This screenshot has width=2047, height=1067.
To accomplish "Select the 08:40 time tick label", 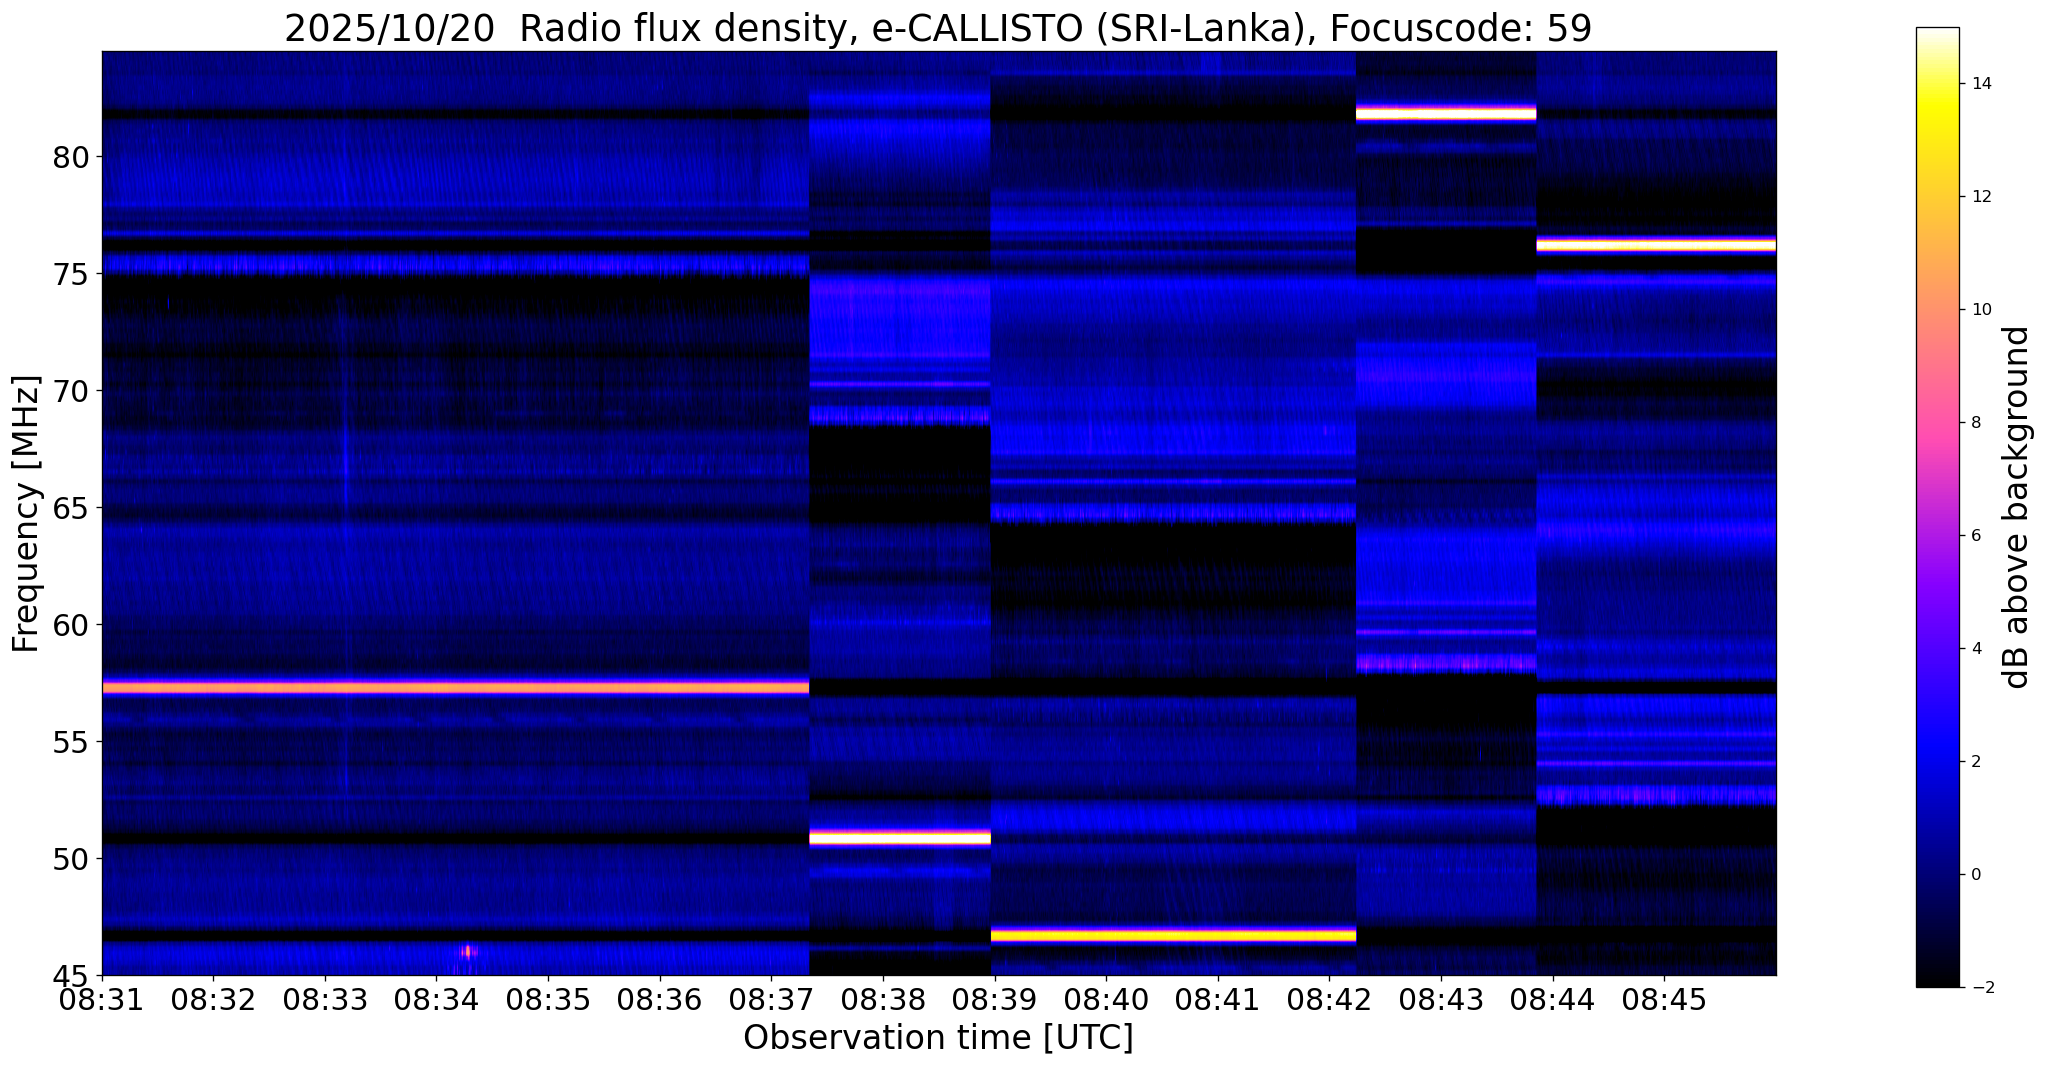I will (x=1106, y=999).
